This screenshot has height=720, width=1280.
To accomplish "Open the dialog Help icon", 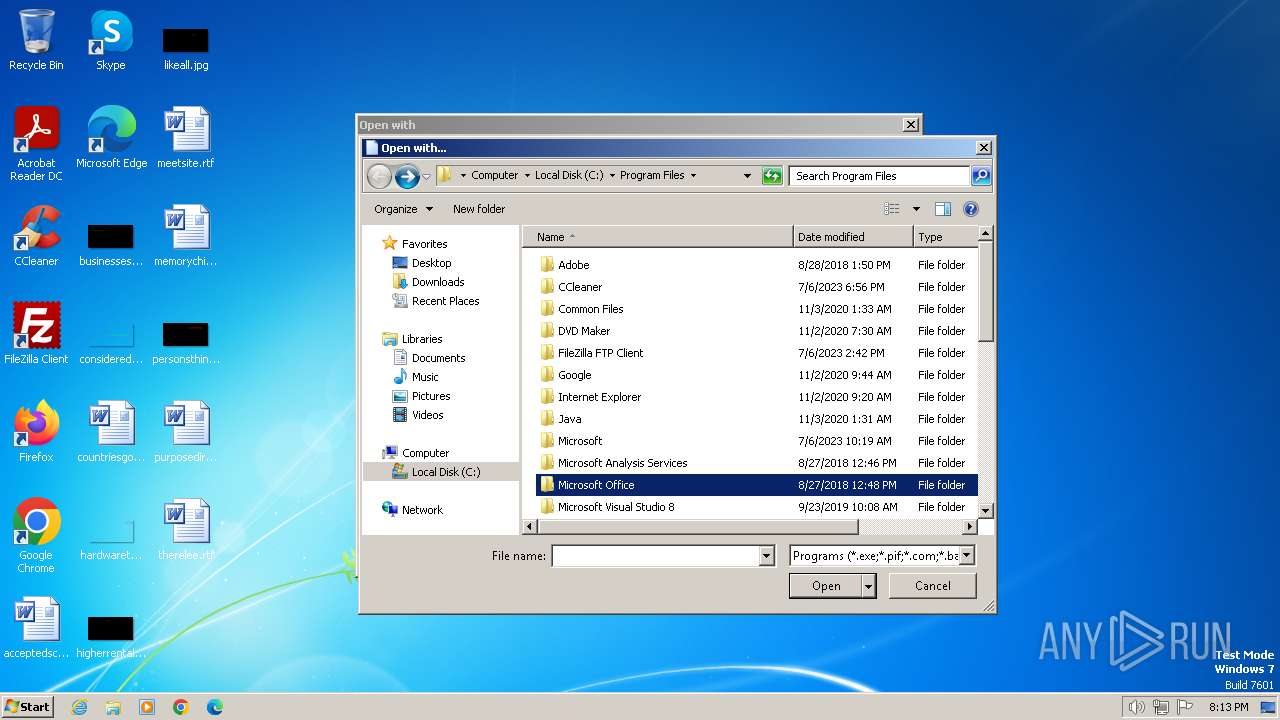I will 970,209.
